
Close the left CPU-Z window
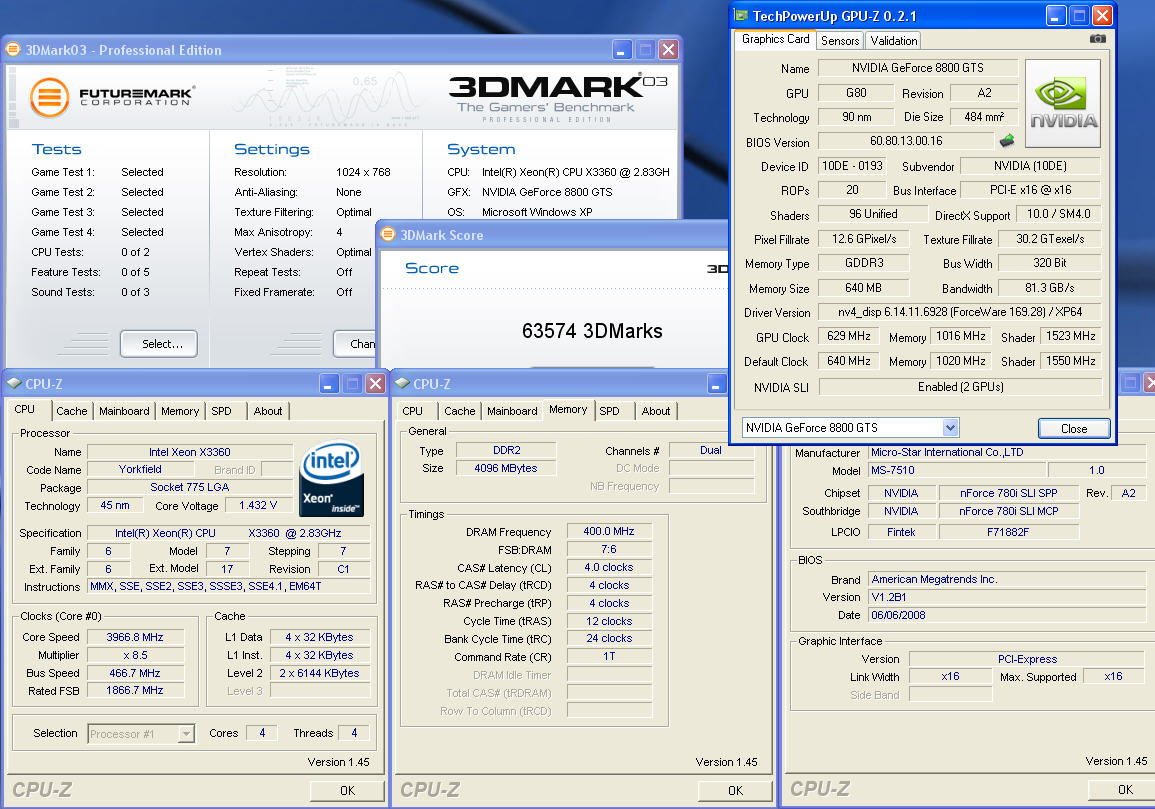click(x=375, y=383)
